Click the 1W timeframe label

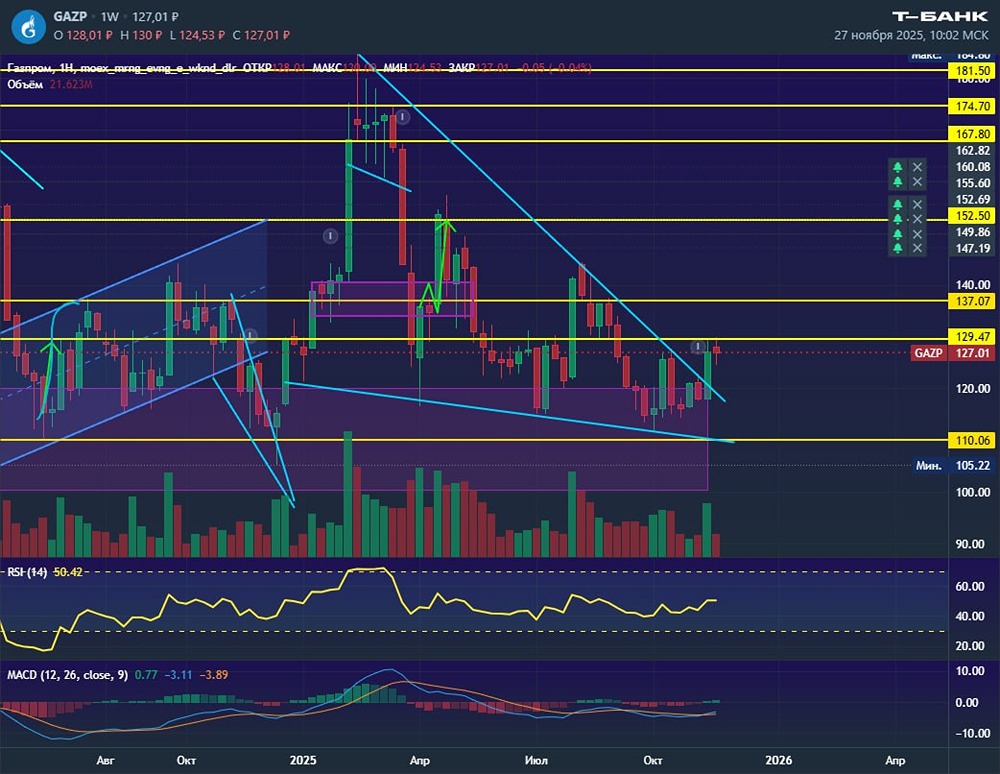(x=110, y=17)
